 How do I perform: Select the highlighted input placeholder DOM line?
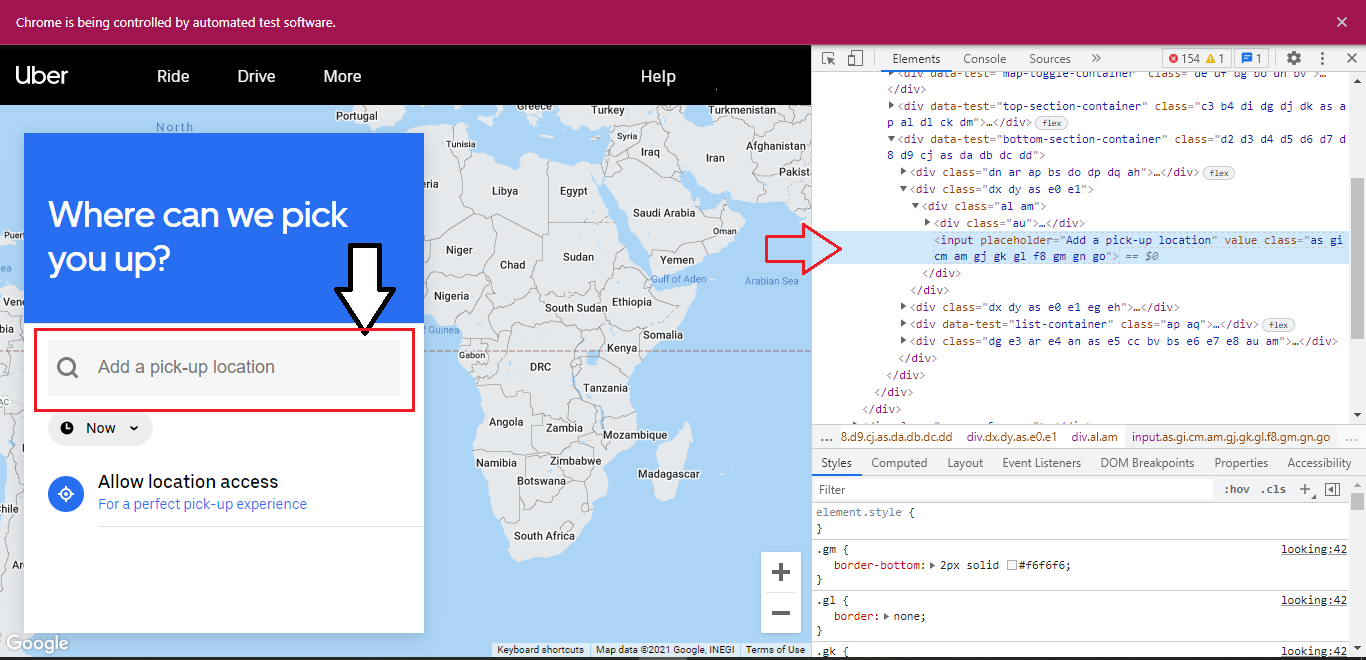(x=1081, y=248)
